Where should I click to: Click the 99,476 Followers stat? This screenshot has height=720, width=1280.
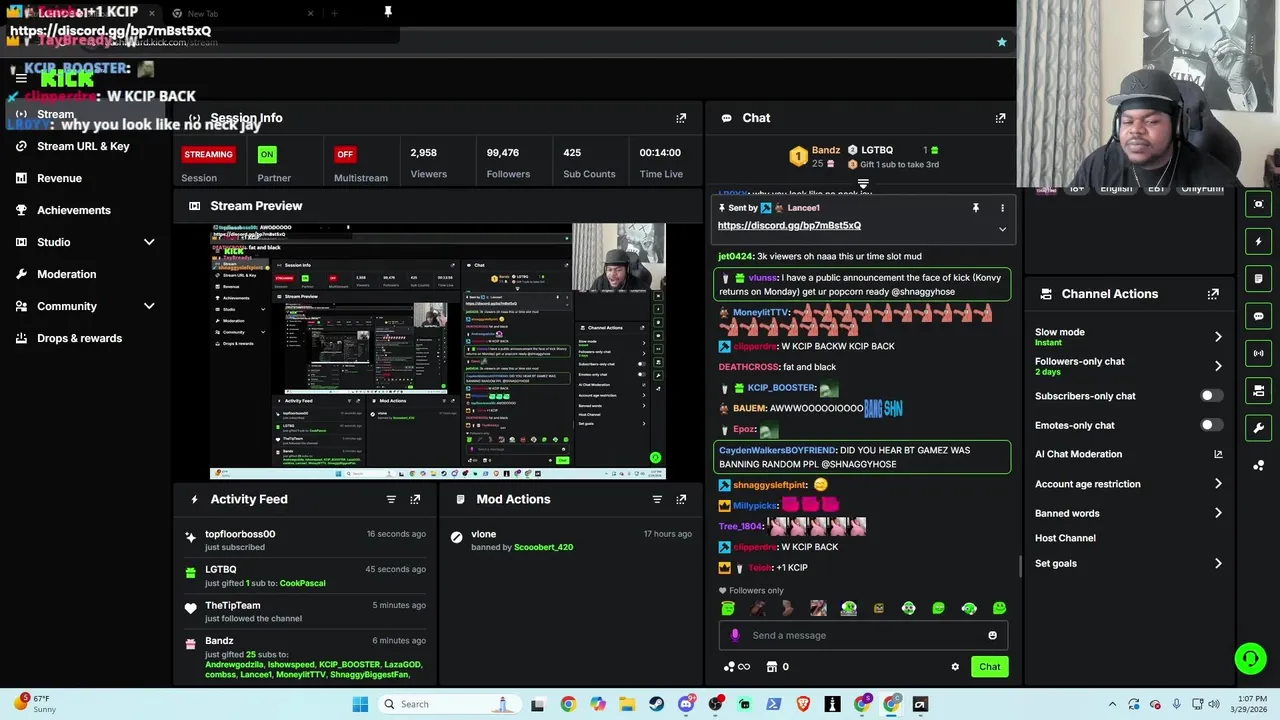click(508, 163)
